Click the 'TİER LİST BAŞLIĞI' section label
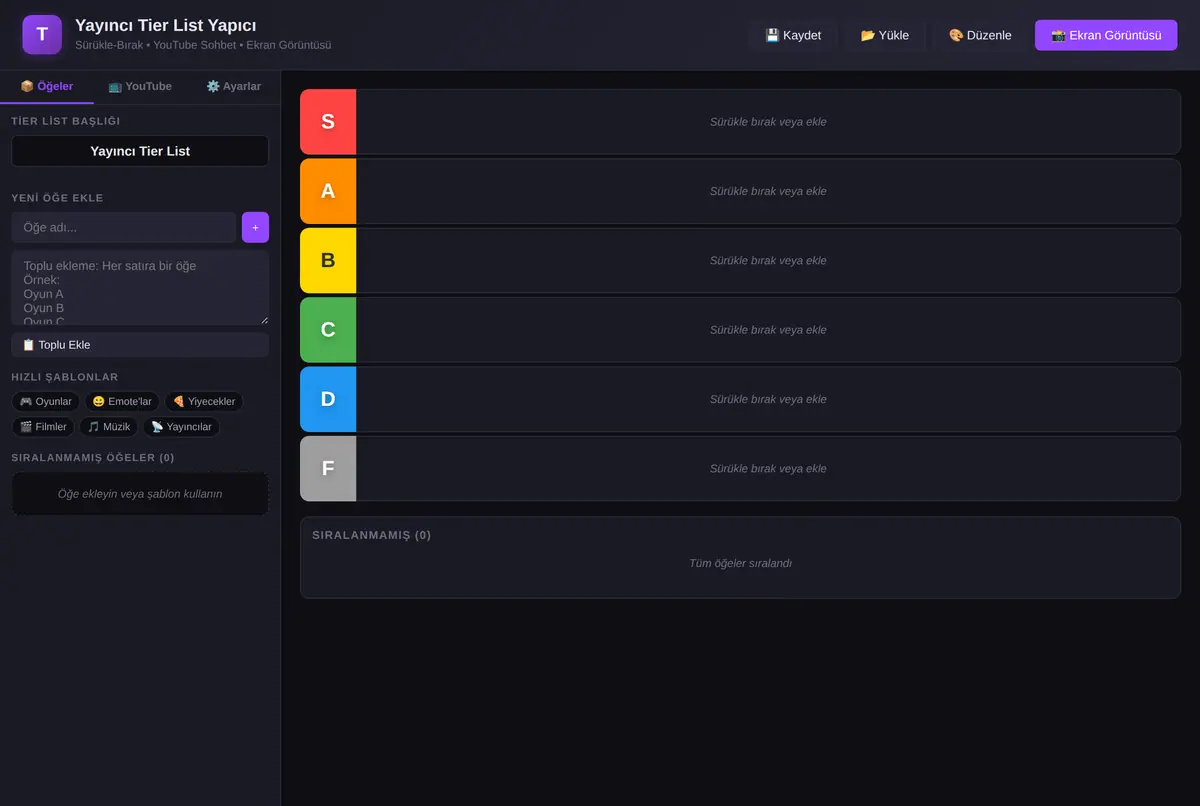The width and height of the screenshot is (1200, 806). coord(66,121)
